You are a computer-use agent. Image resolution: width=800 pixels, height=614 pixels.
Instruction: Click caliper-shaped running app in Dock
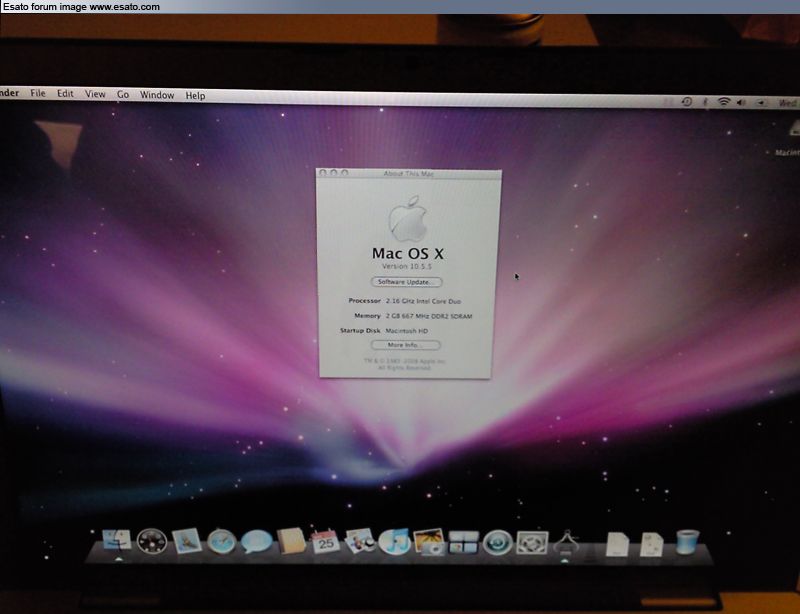[566, 543]
